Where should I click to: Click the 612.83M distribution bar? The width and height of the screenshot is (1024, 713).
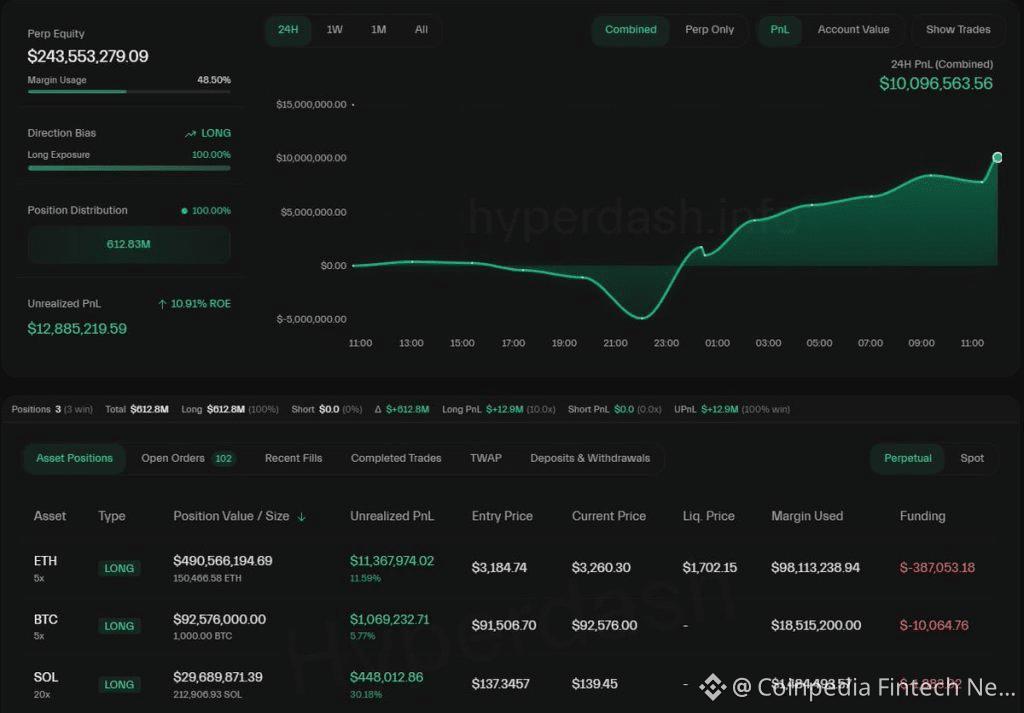pos(129,244)
